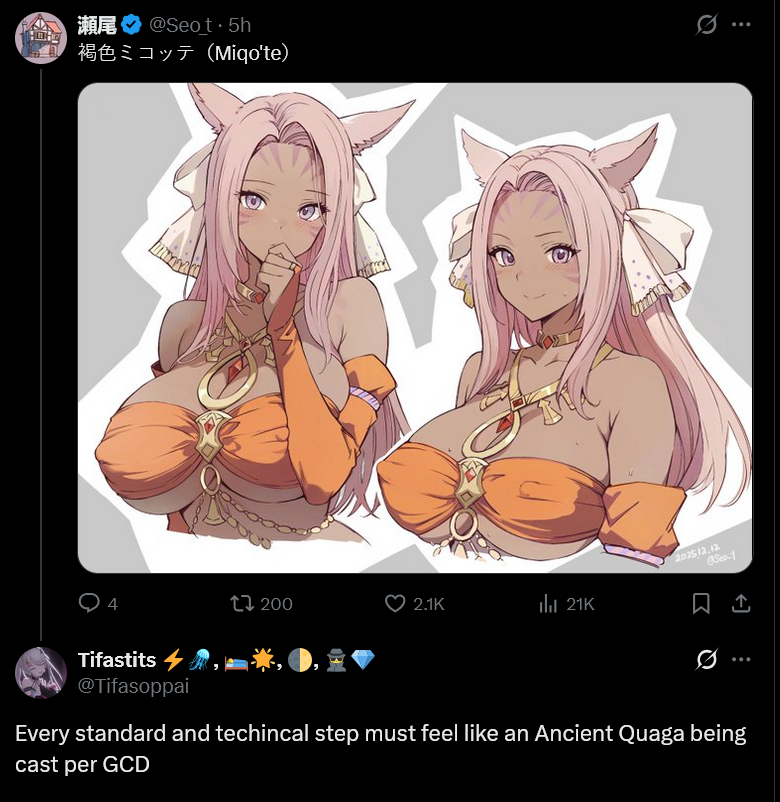Viewport: 780px width, 802px height.
Task: Click the 5h post timestamp
Action: (239, 25)
